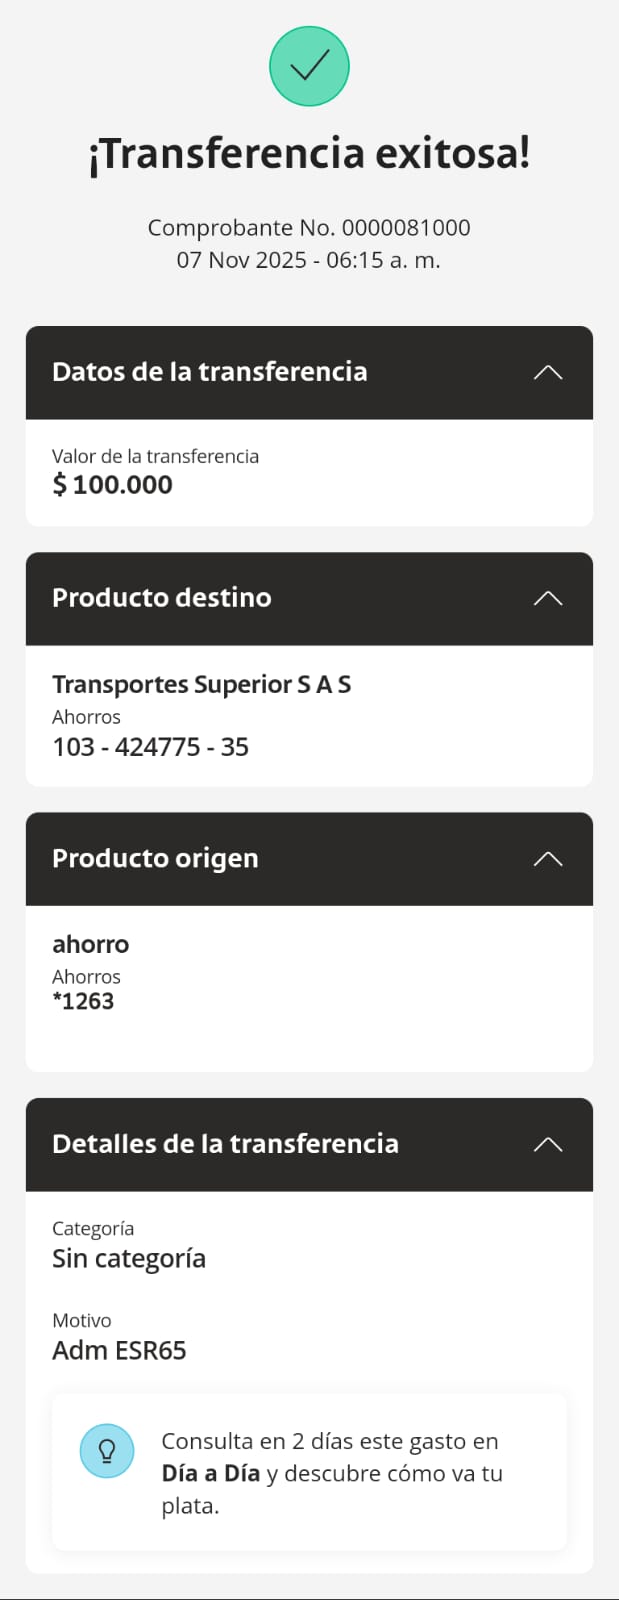This screenshot has height=1600, width=619.
Task: Click the date 07 Nov 2025 line
Action: tap(309, 260)
